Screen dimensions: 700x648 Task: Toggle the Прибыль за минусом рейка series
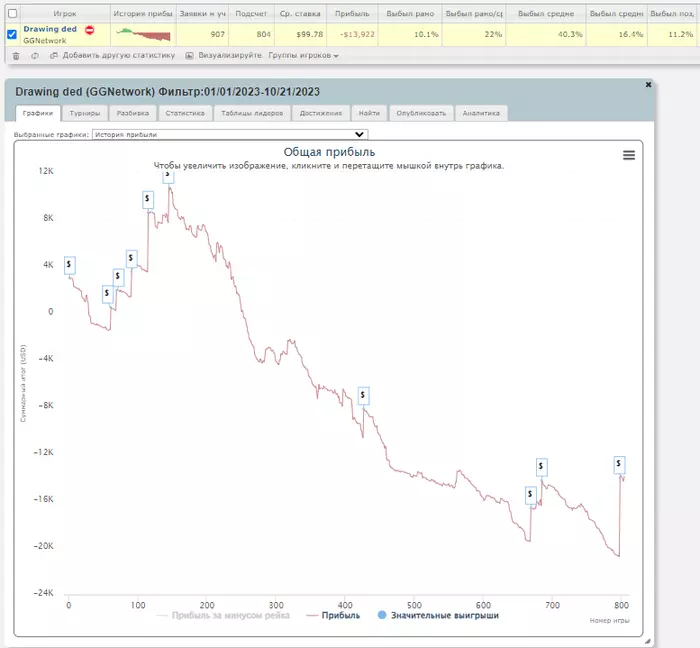pyautogui.click(x=223, y=615)
